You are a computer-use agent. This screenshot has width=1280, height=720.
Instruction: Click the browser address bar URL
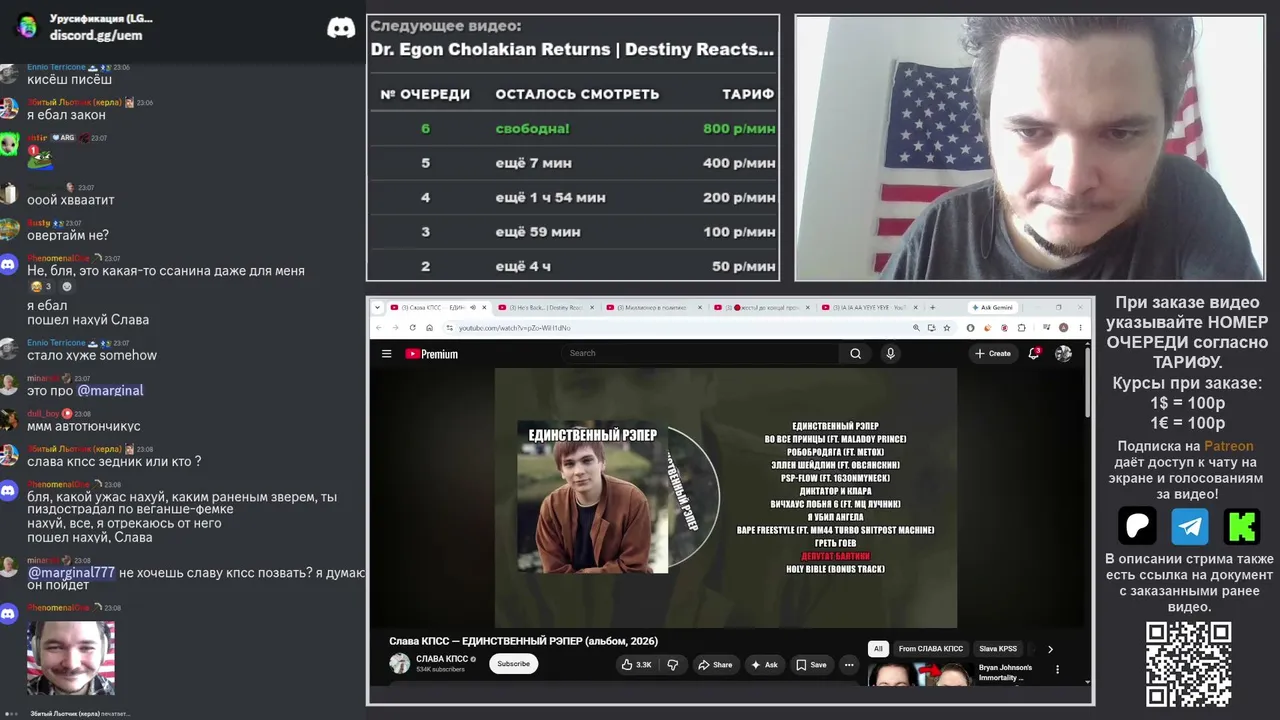pyautogui.click(x=515, y=328)
